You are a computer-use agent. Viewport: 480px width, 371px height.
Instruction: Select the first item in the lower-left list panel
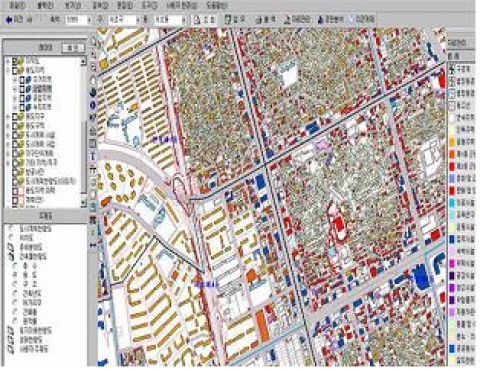(30, 229)
